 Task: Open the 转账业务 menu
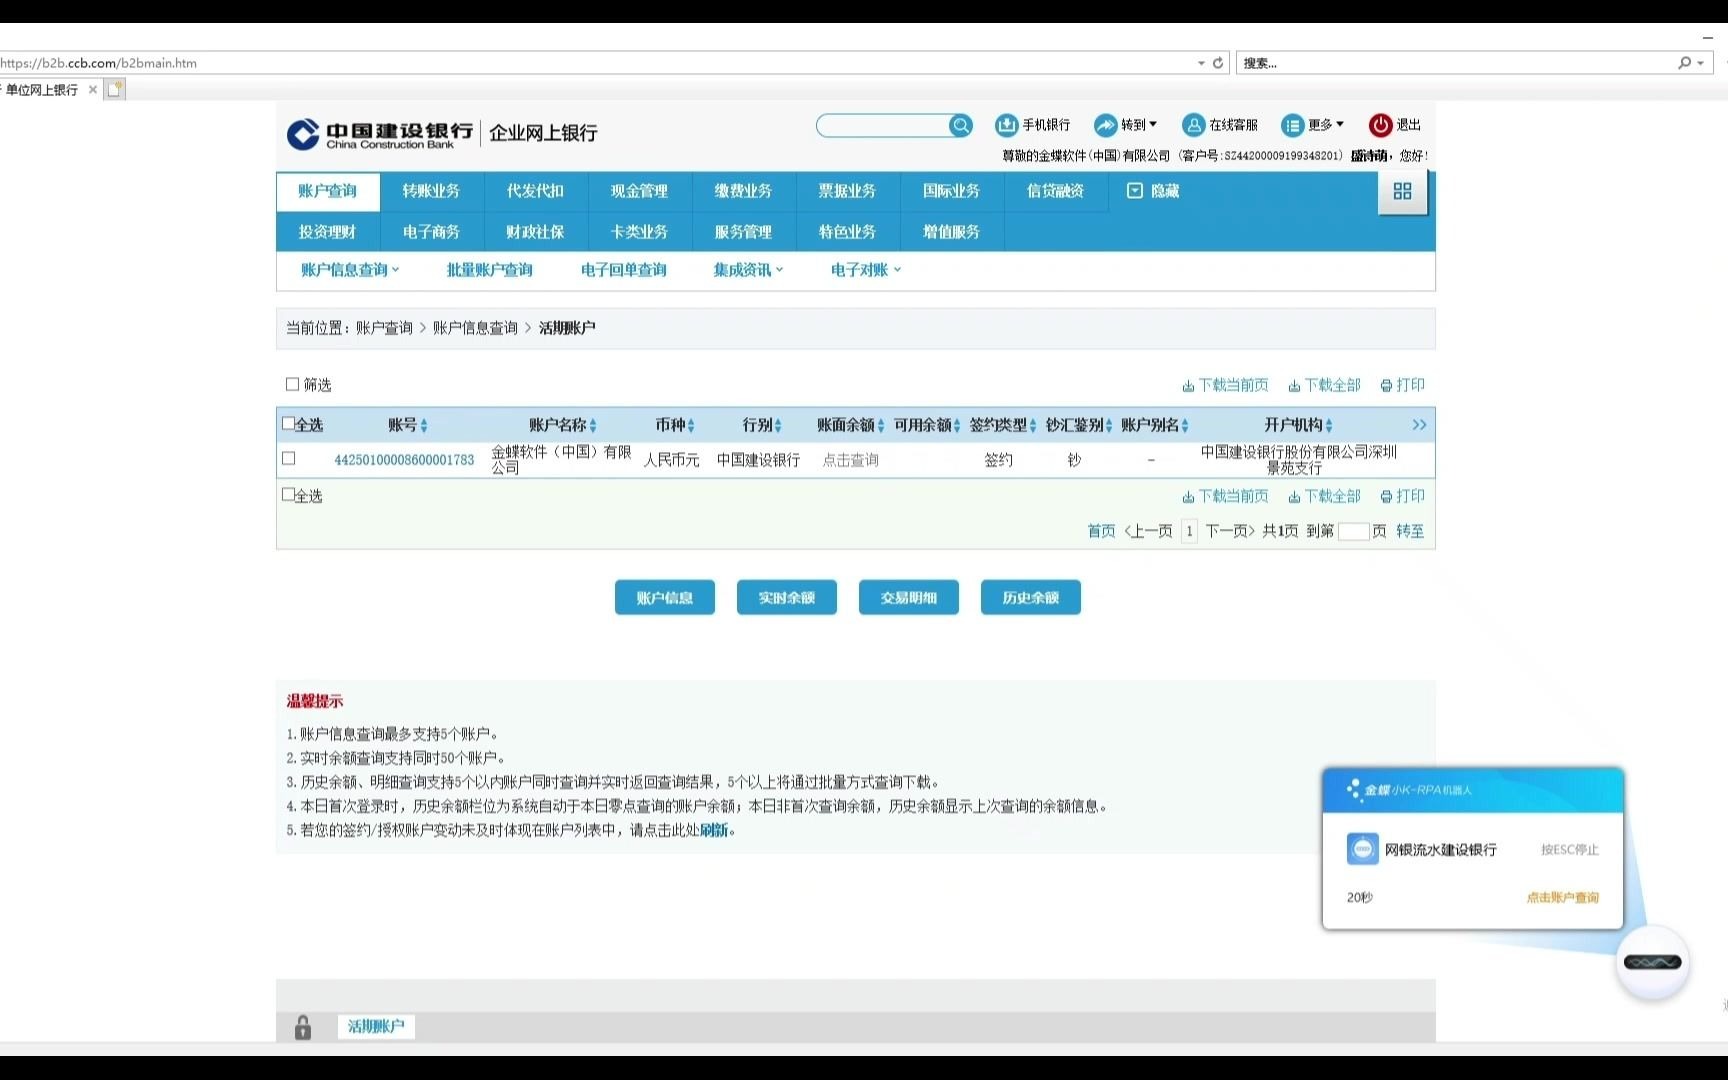point(431,191)
